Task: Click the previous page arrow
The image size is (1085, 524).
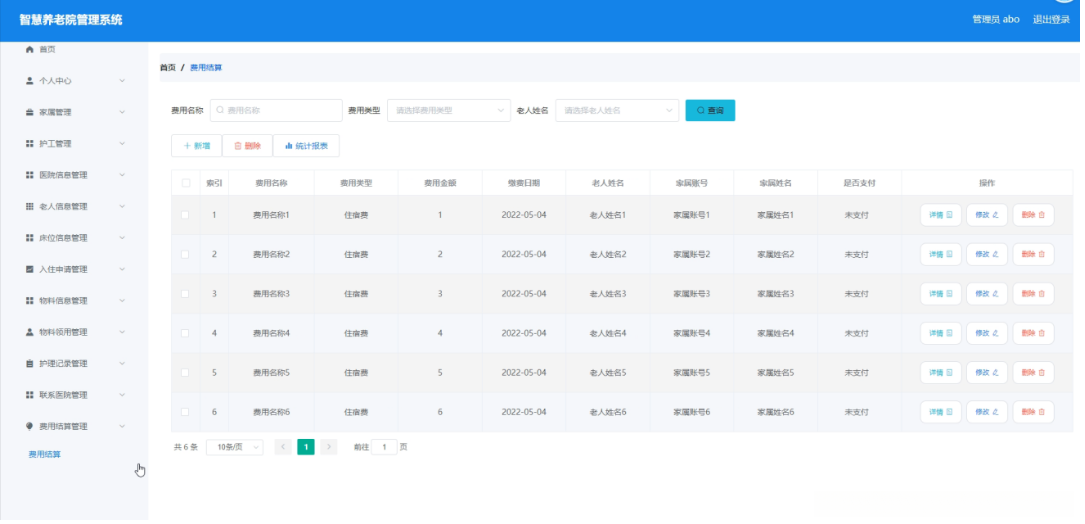Action: click(x=283, y=447)
